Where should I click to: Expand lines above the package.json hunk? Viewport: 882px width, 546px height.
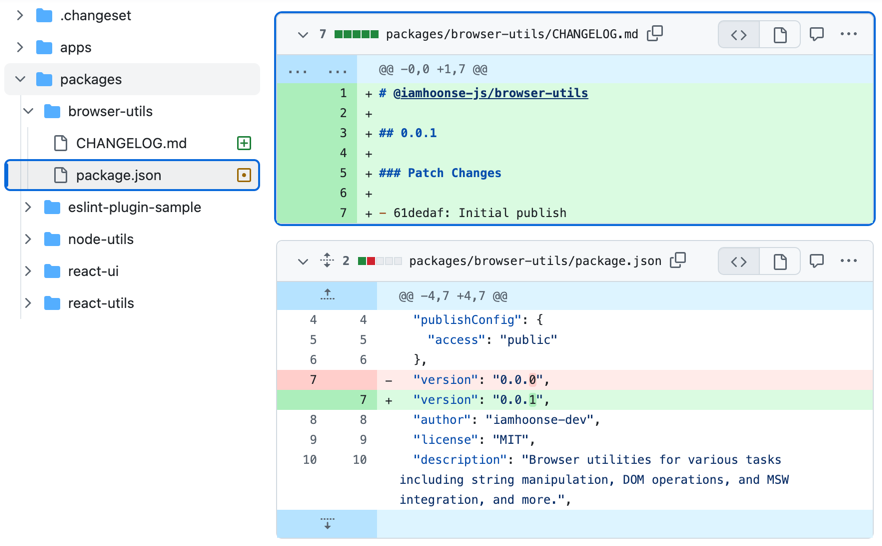pyautogui.click(x=327, y=295)
